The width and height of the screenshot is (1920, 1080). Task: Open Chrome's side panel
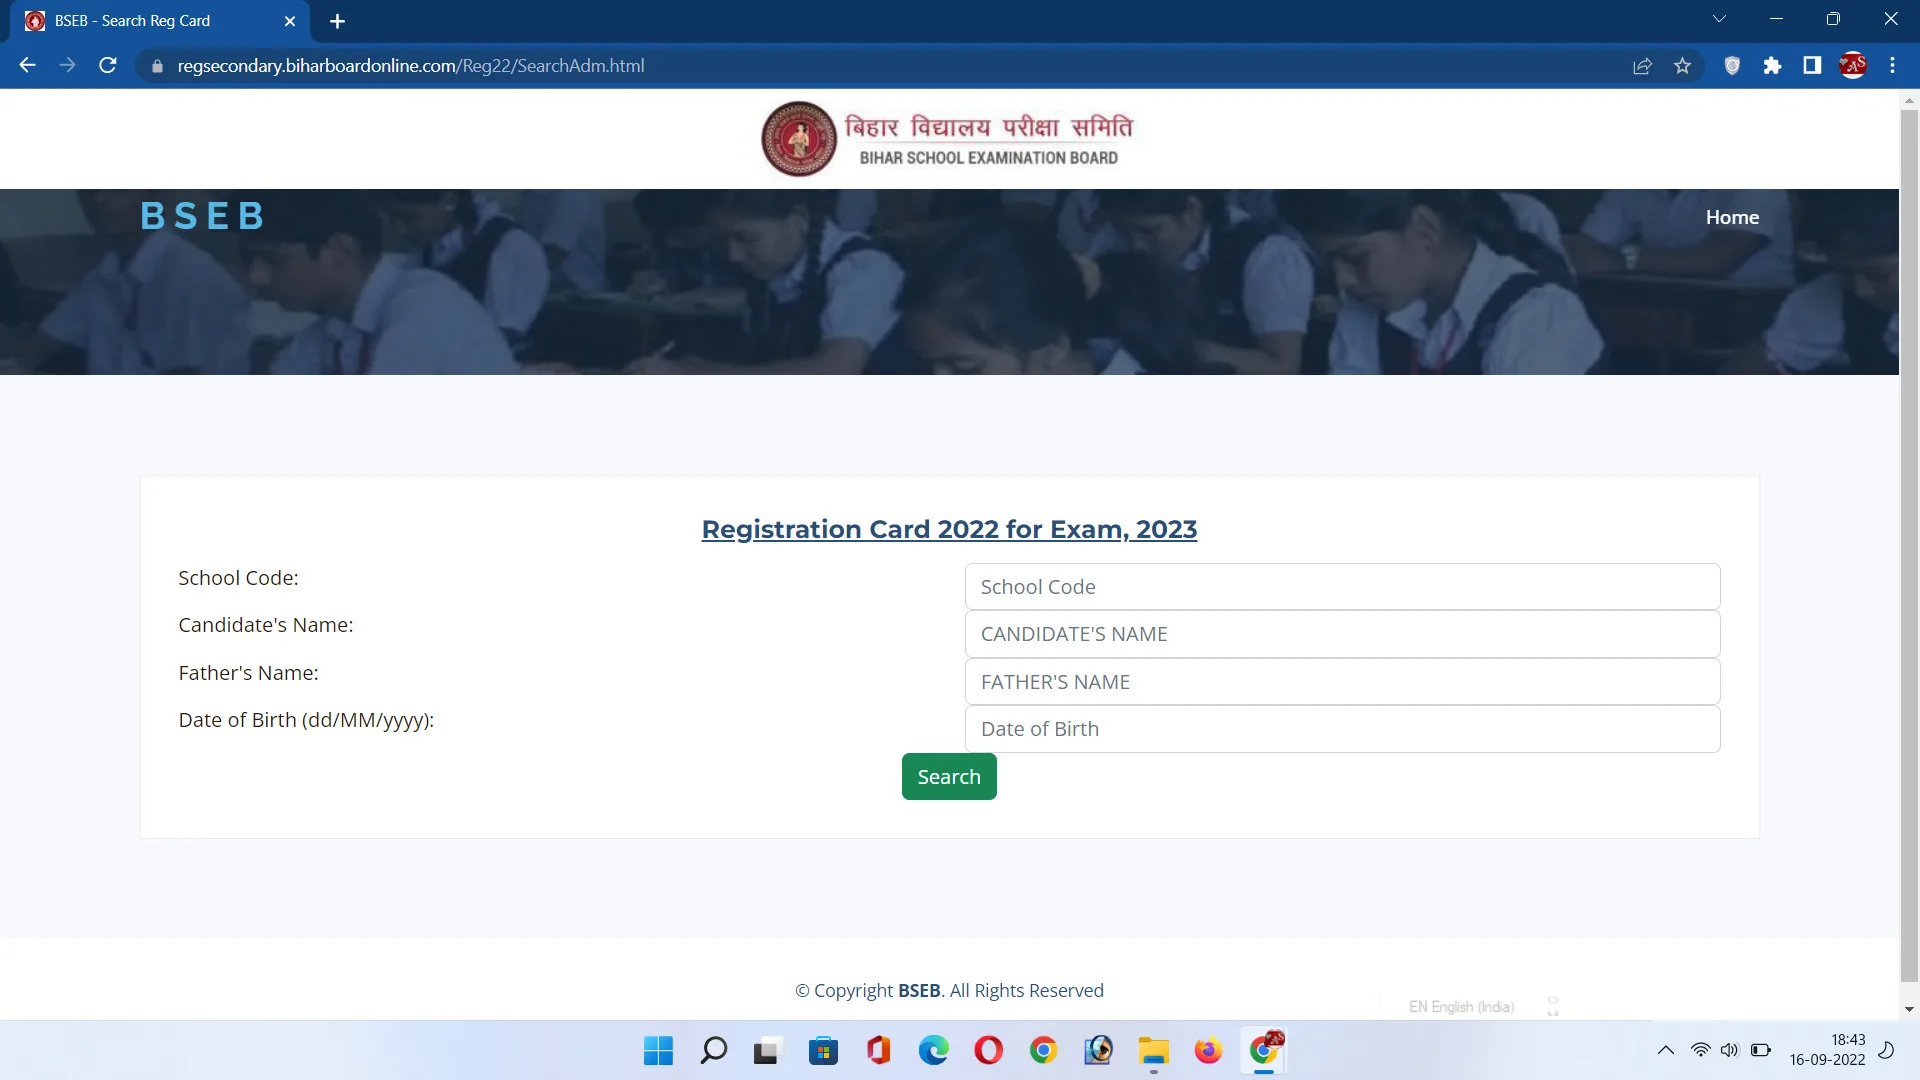coord(1812,65)
